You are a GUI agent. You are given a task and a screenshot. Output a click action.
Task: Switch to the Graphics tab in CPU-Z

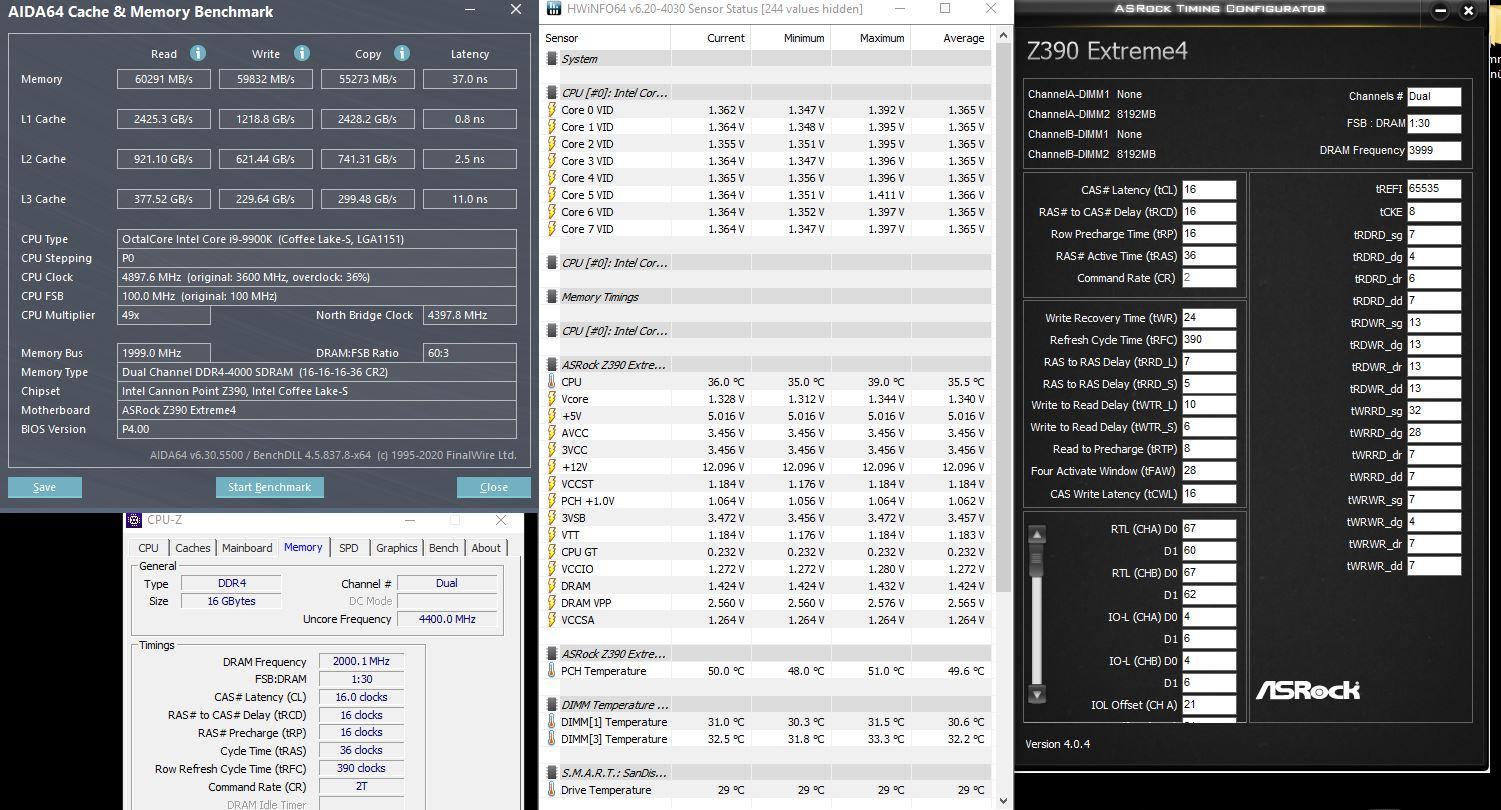click(396, 548)
